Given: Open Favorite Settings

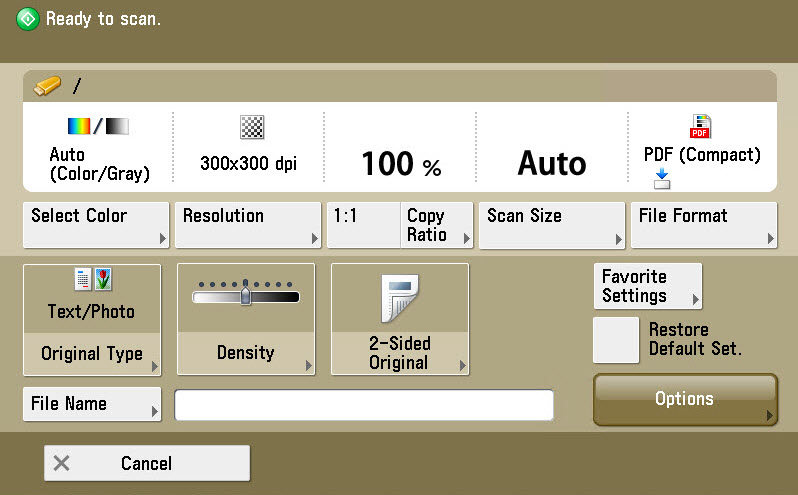Looking at the screenshot, I should pos(647,286).
